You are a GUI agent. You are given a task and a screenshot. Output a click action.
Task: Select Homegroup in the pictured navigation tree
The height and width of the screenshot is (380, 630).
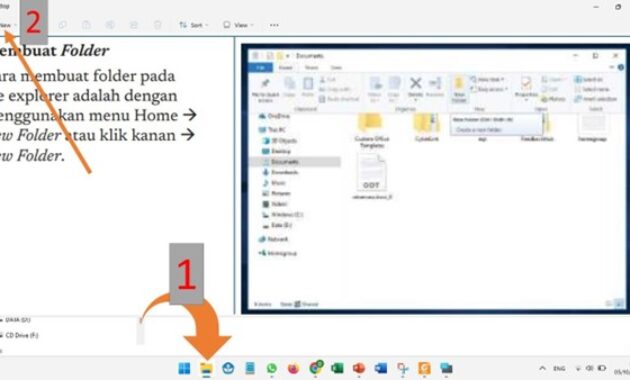click(x=278, y=253)
